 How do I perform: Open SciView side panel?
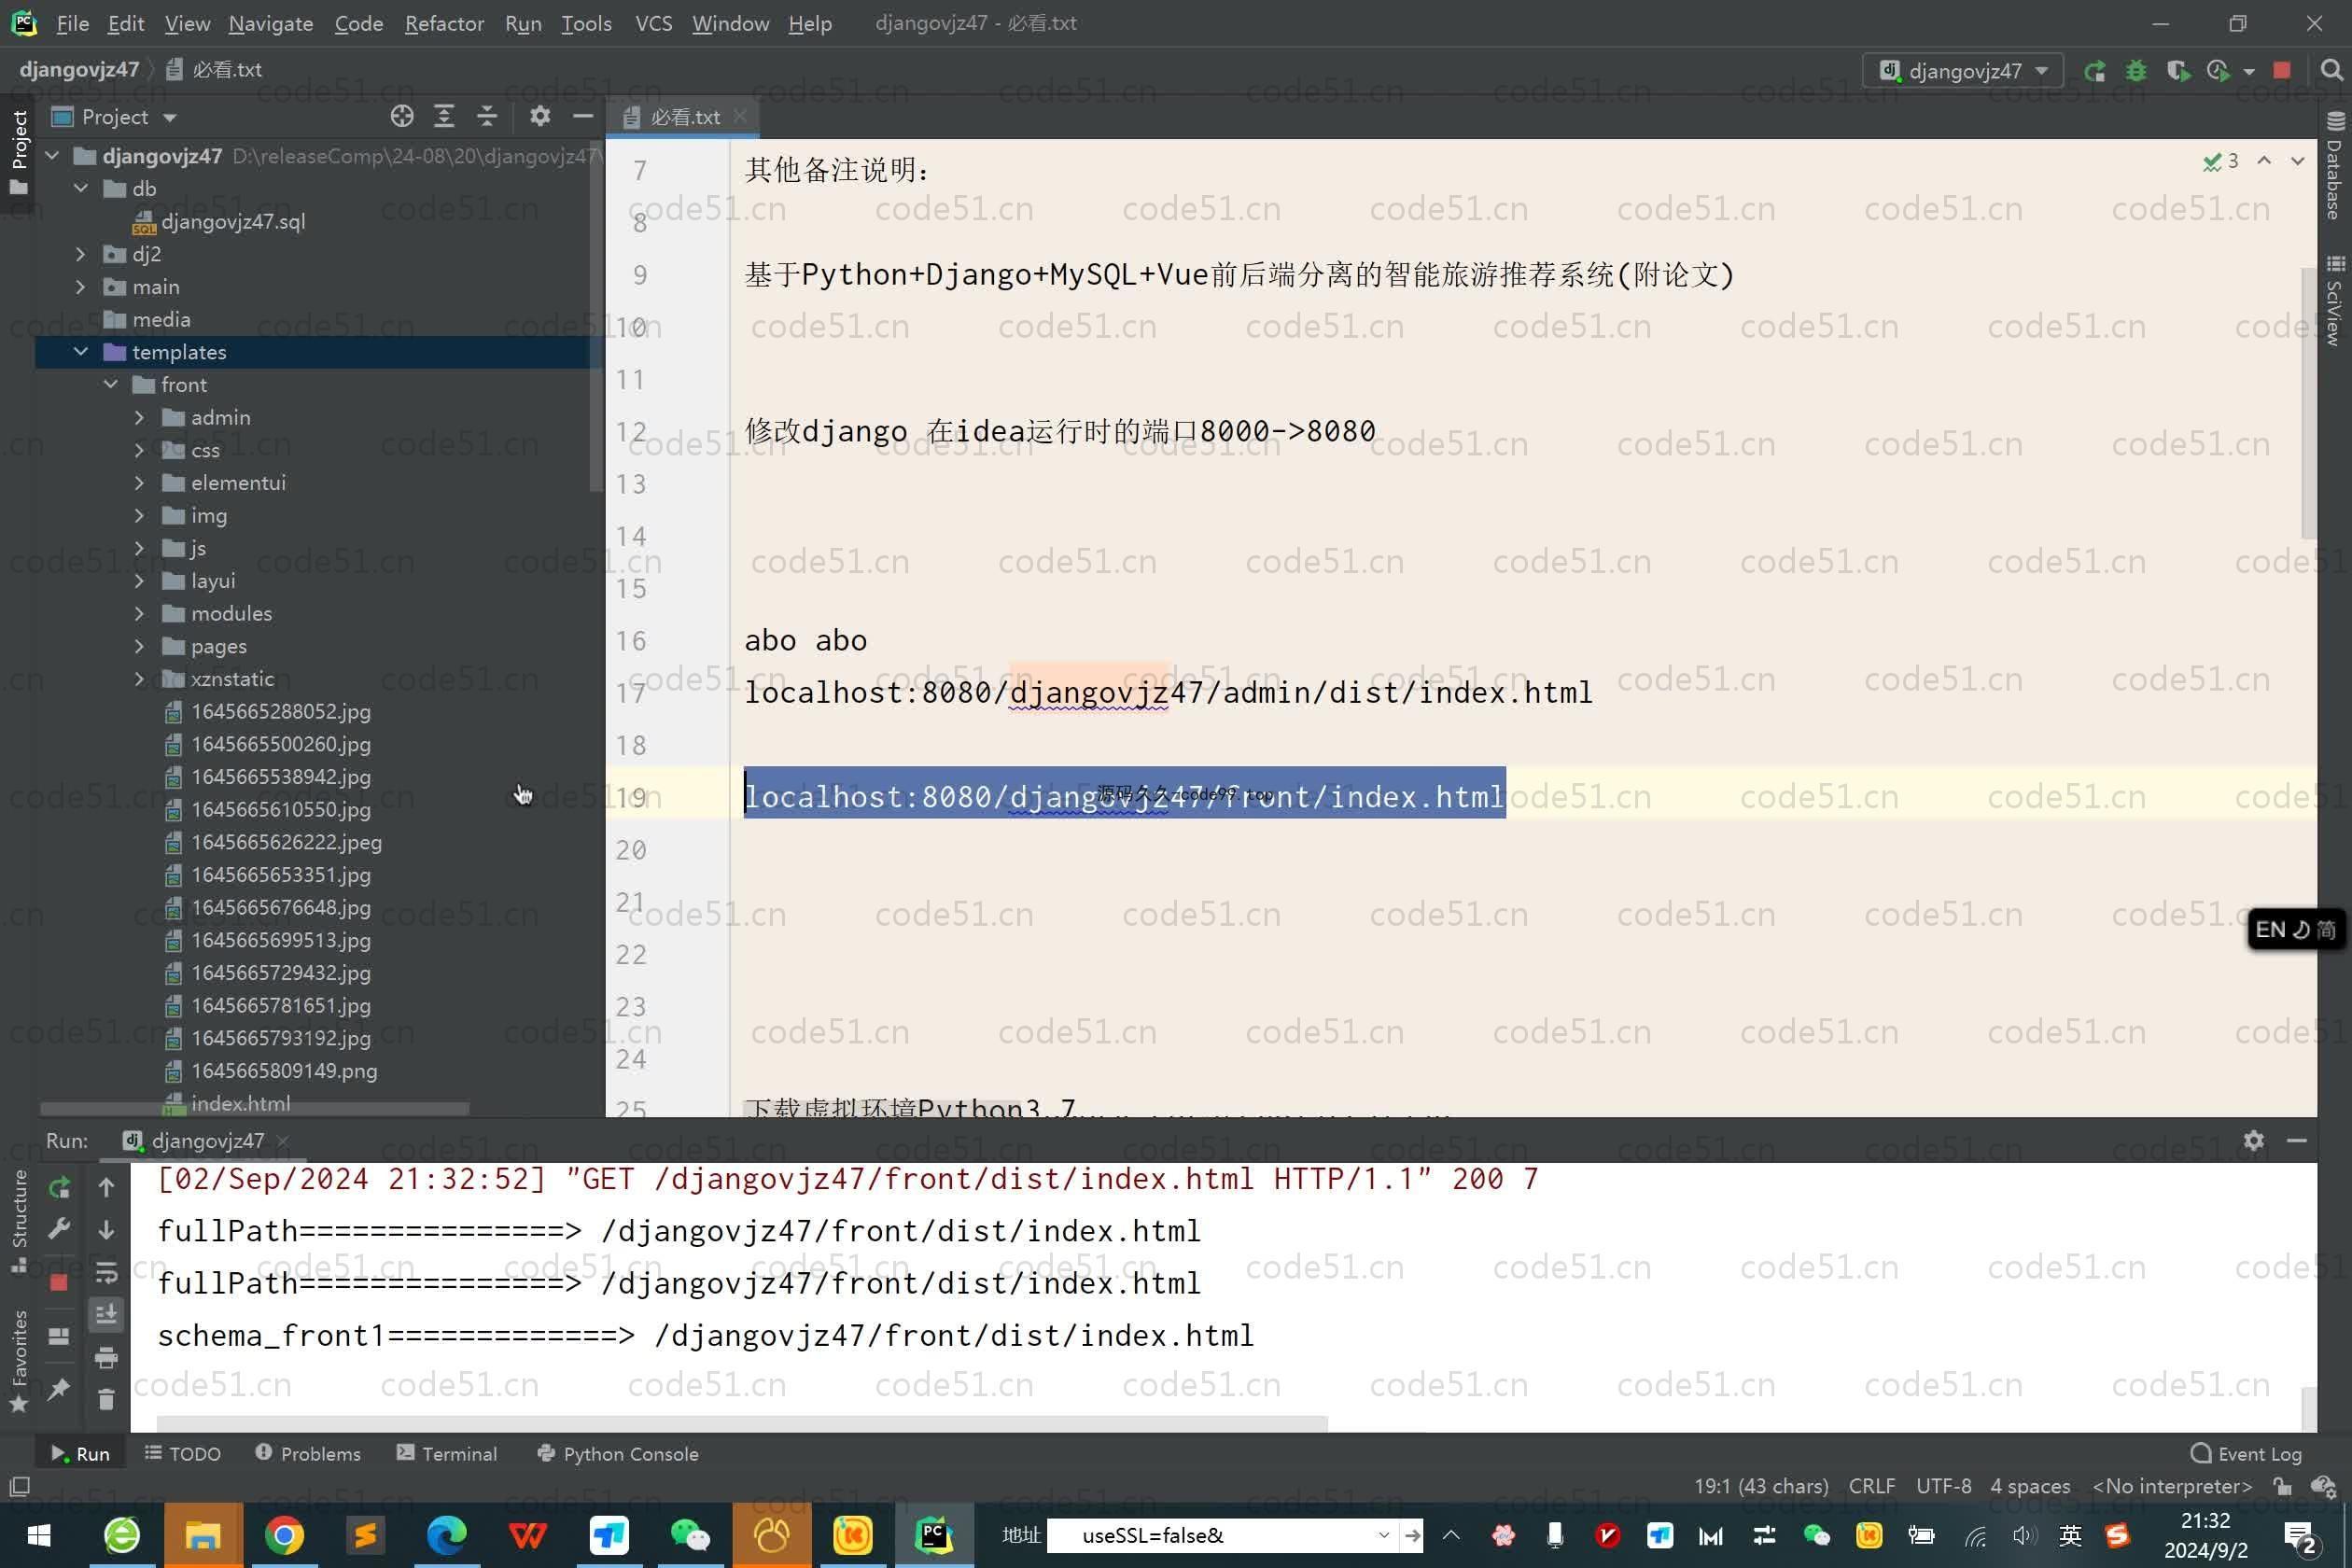click(x=2334, y=301)
